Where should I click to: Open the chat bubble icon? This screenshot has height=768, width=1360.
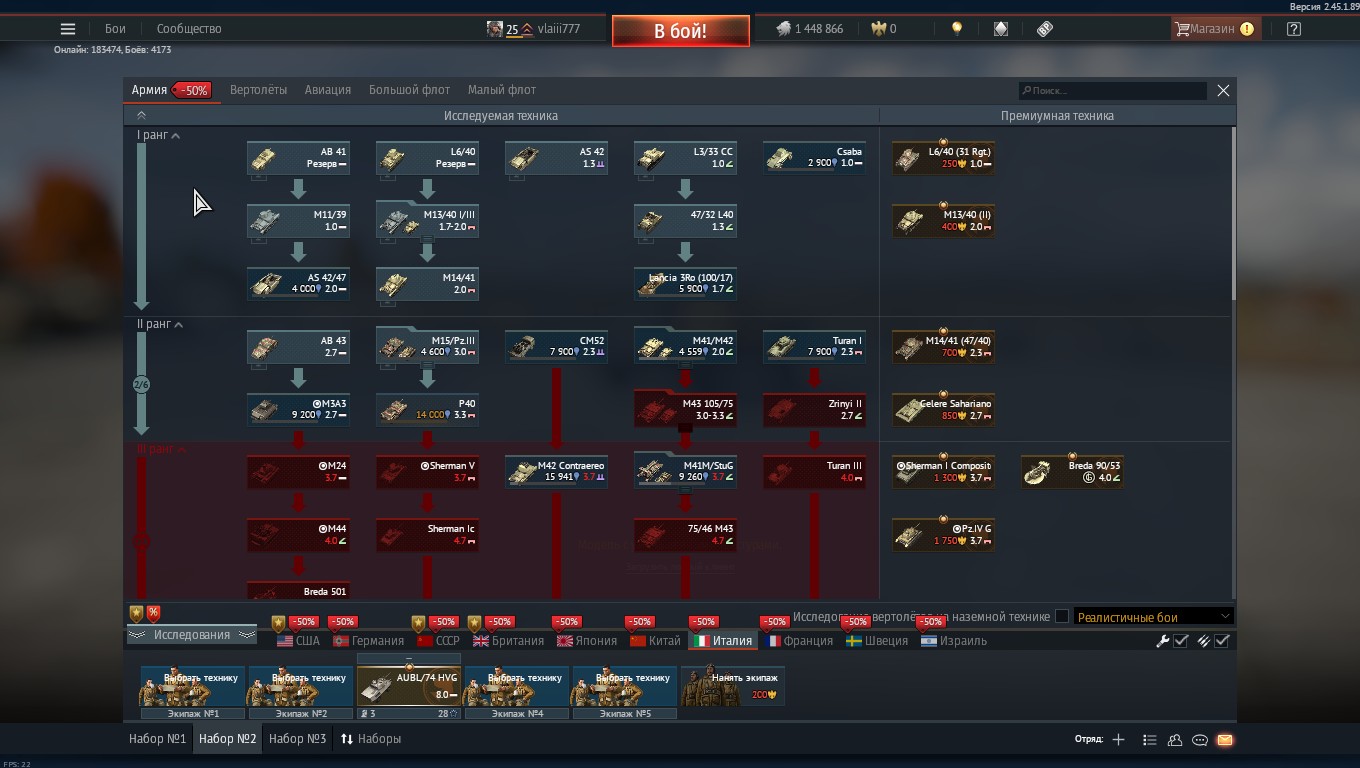click(1200, 740)
